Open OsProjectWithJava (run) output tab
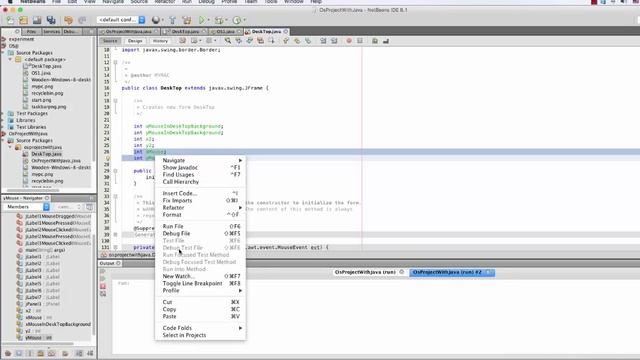 [365, 272]
